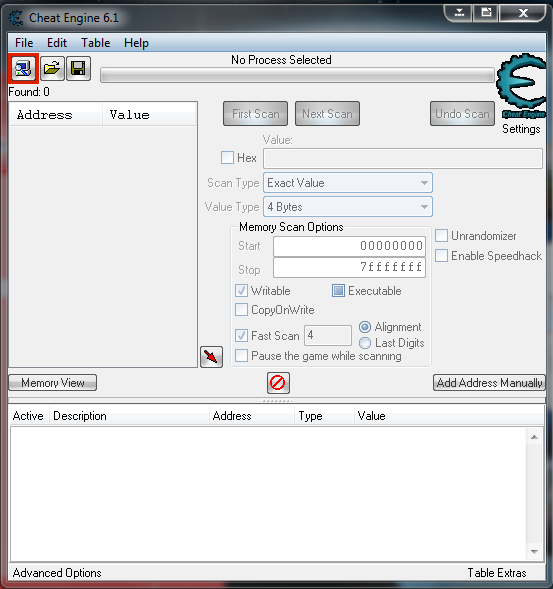The image size is (553, 589).
Task: Click the Cheat Engine title bar gear icon
Action: (16, 18)
